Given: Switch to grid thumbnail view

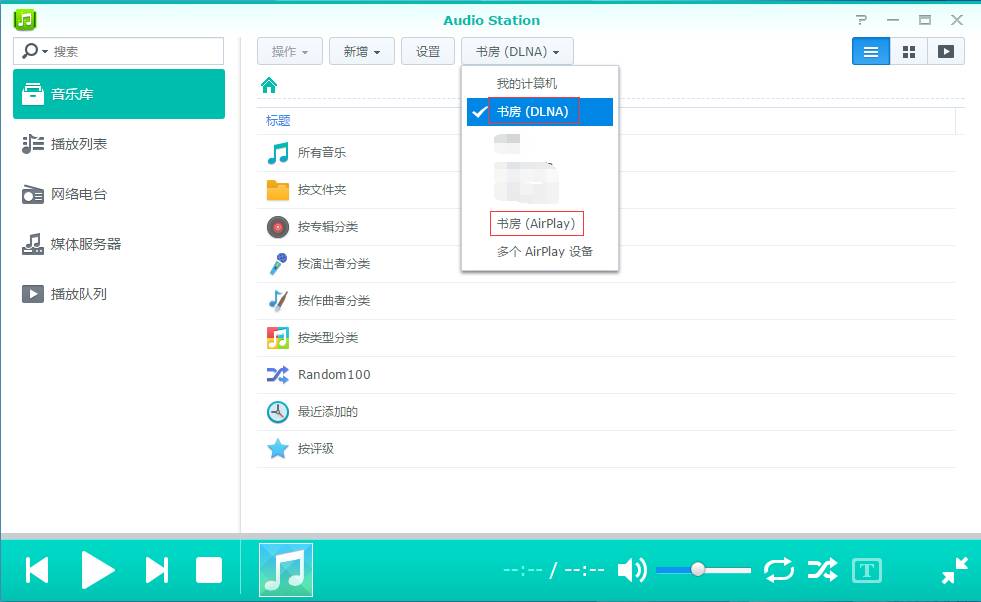Looking at the screenshot, I should [909, 51].
